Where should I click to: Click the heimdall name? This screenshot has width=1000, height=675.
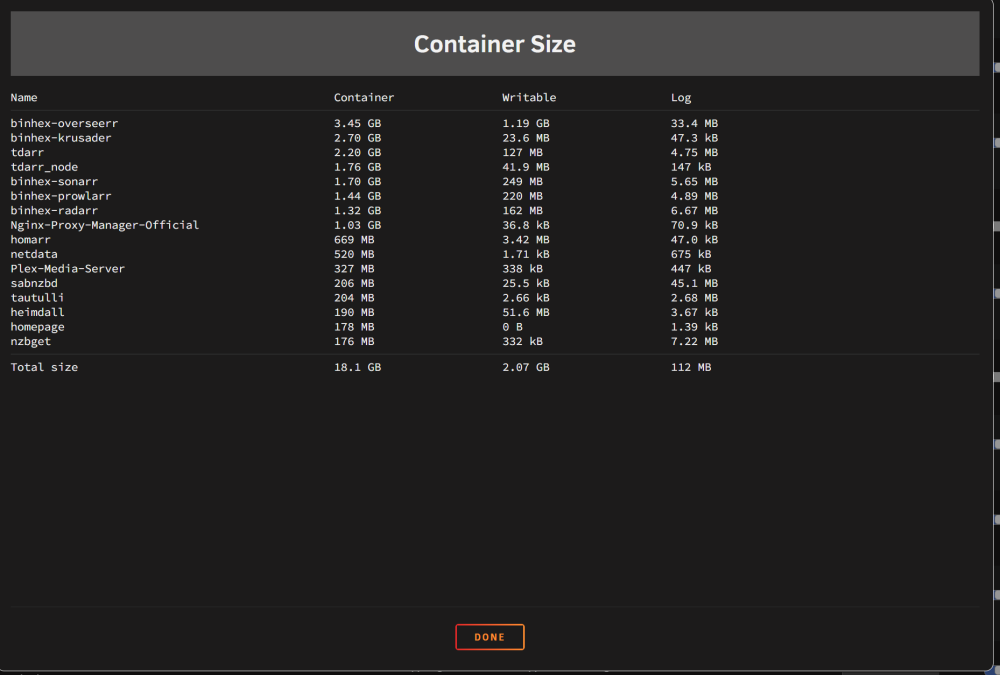pos(37,313)
